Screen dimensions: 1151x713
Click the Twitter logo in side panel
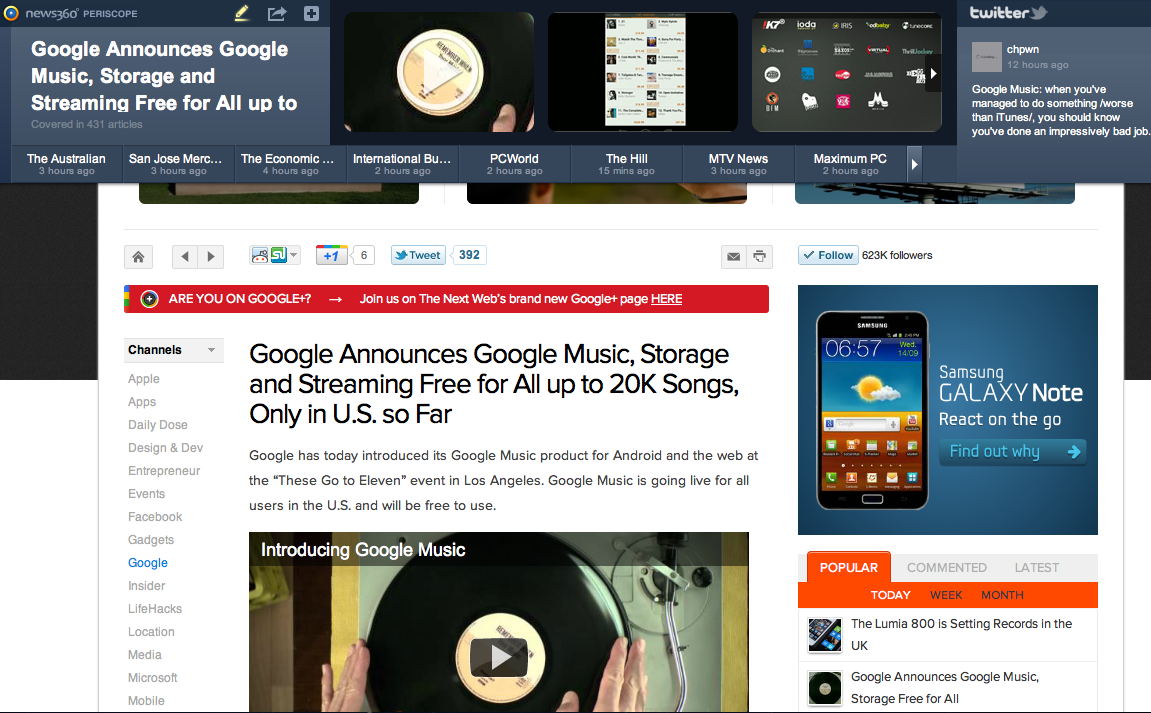(1009, 12)
